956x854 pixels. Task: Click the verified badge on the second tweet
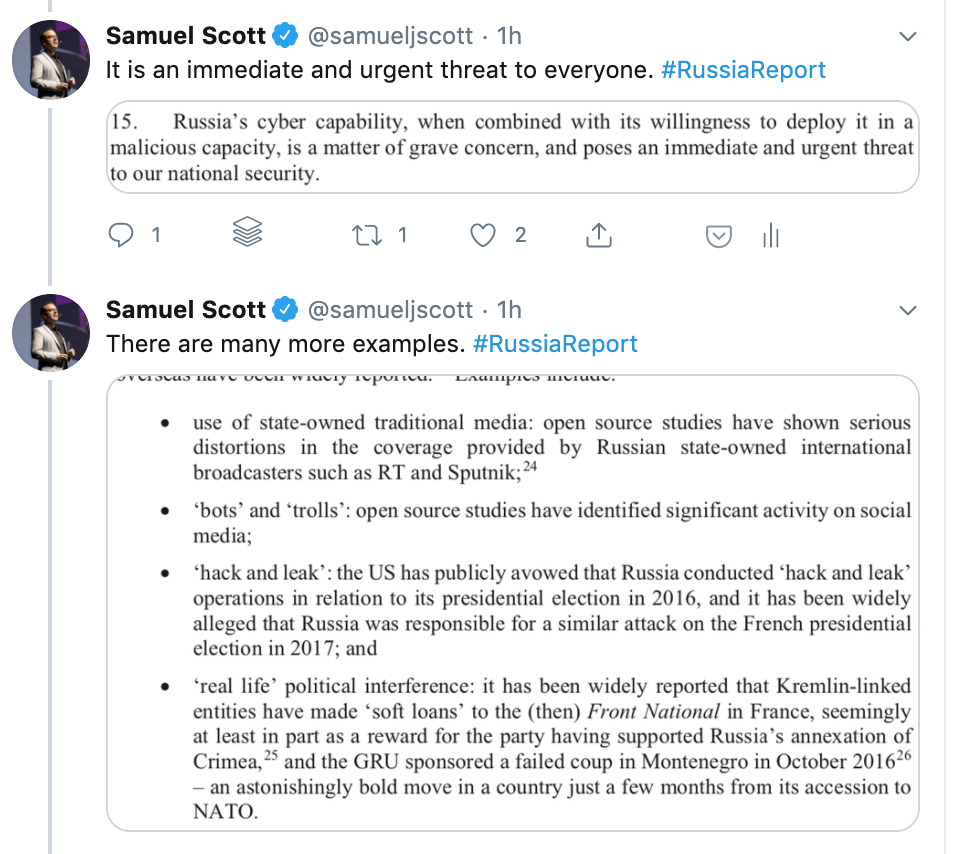click(x=285, y=310)
